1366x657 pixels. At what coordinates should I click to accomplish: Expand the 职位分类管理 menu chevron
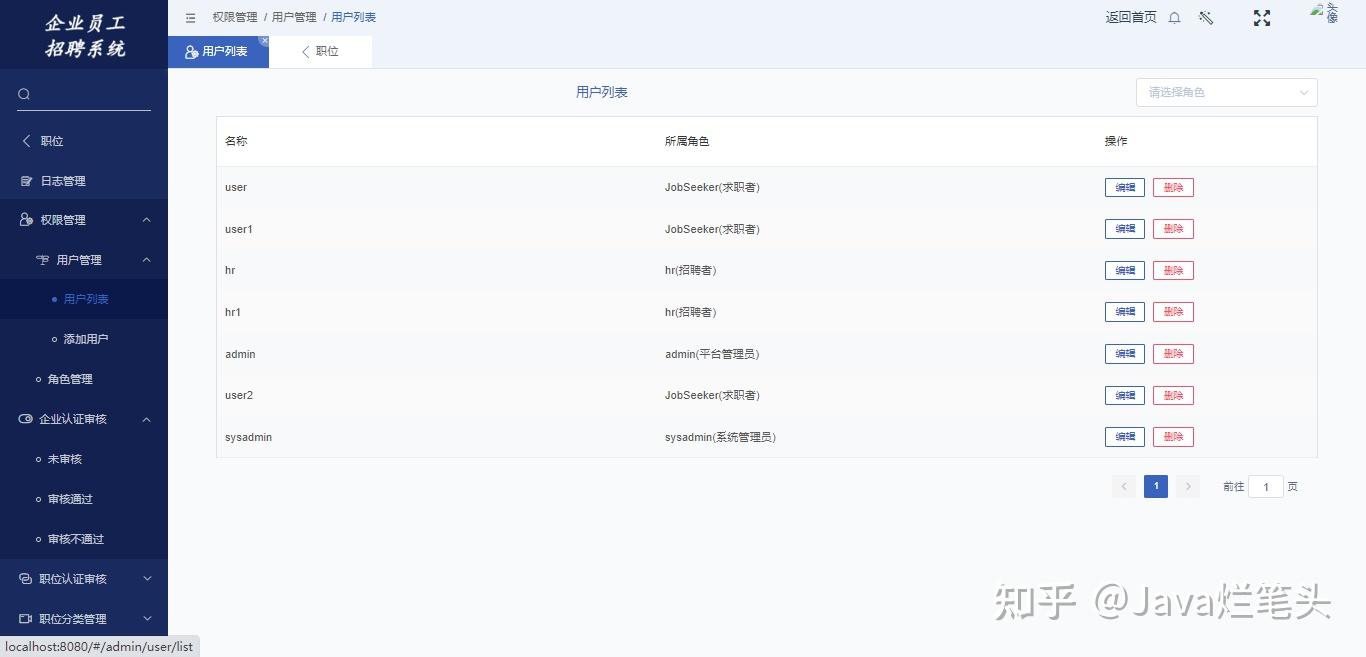click(x=147, y=619)
